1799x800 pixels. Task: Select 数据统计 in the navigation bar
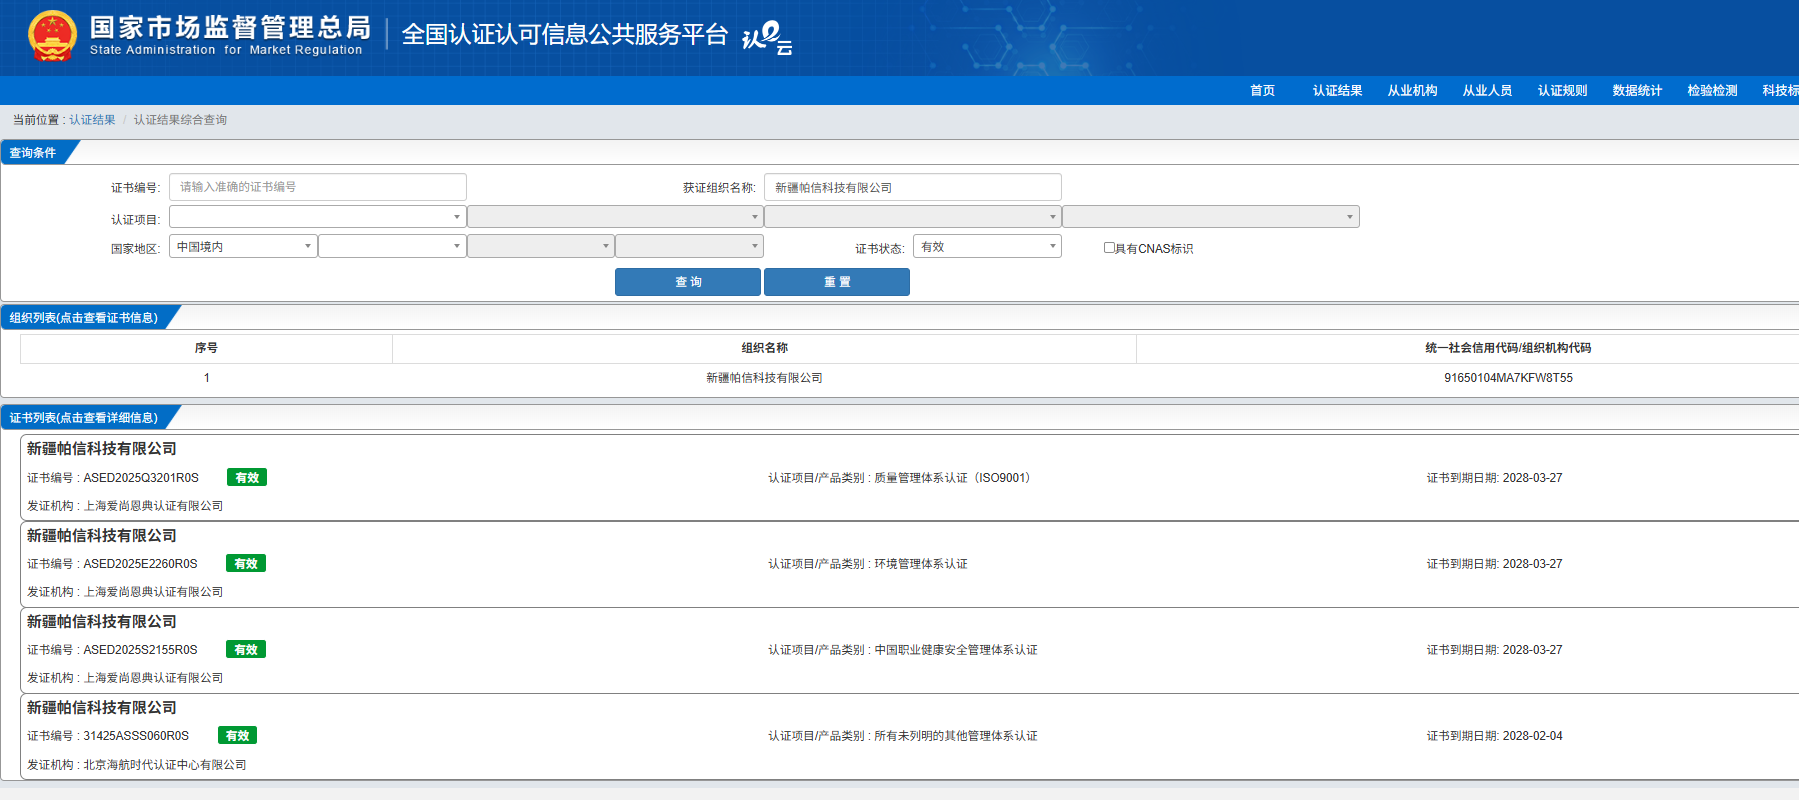tap(1637, 91)
